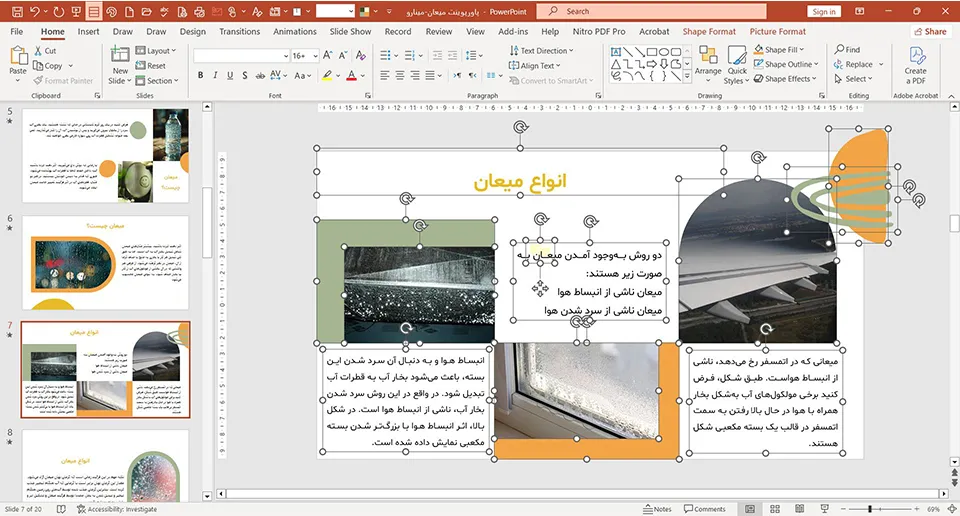Screen dimensions: 960x516
Task: Open Shape Outline dropdown
Action: (786, 64)
